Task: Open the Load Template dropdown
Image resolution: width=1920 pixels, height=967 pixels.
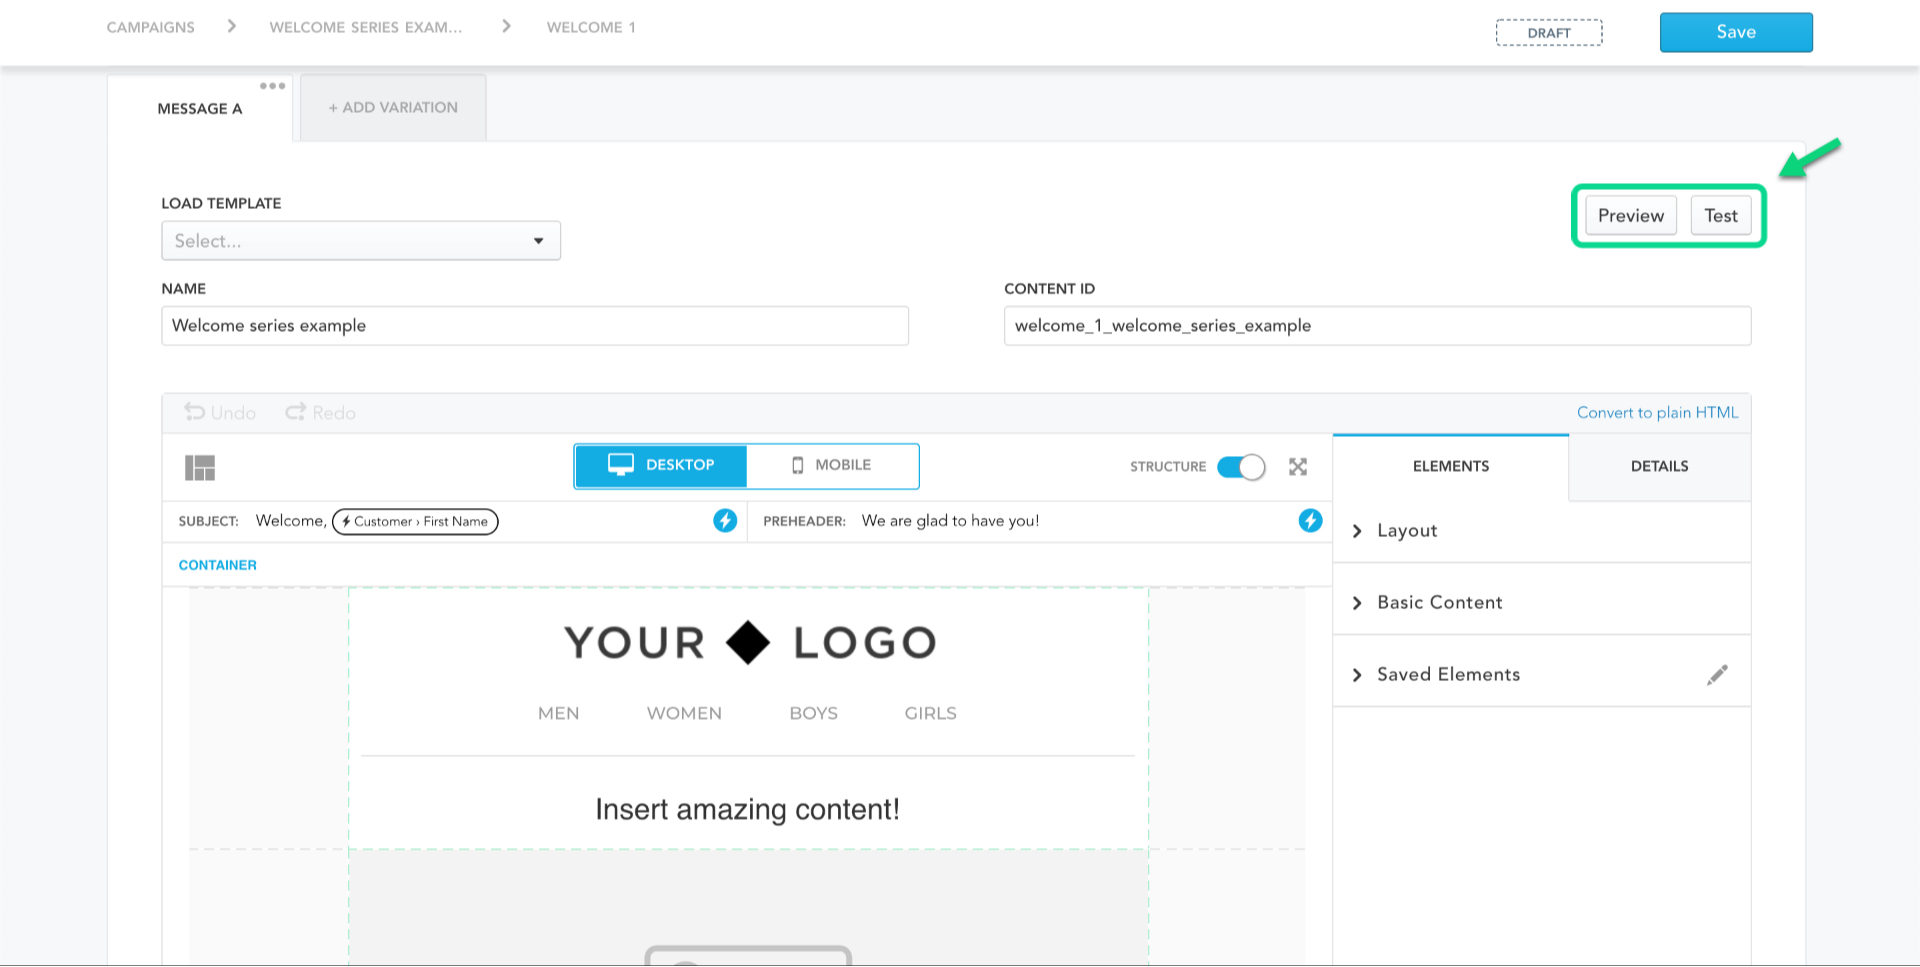Action: [361, 241]
